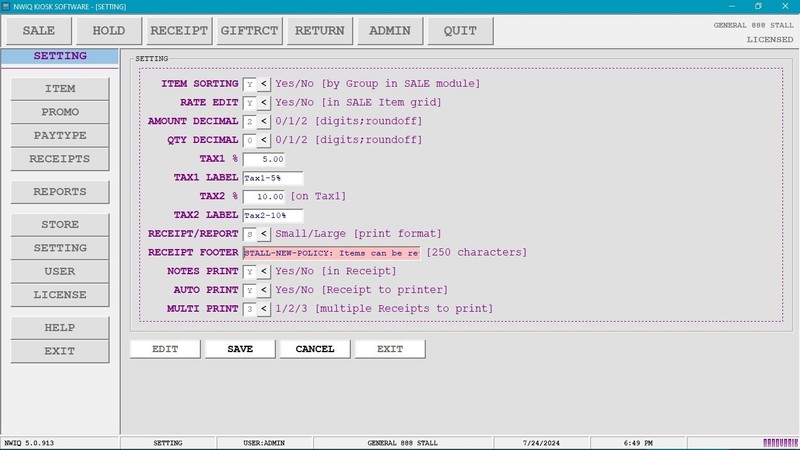Click the application icon in title bar
The image size is (800, 450).
click(6, 6)
